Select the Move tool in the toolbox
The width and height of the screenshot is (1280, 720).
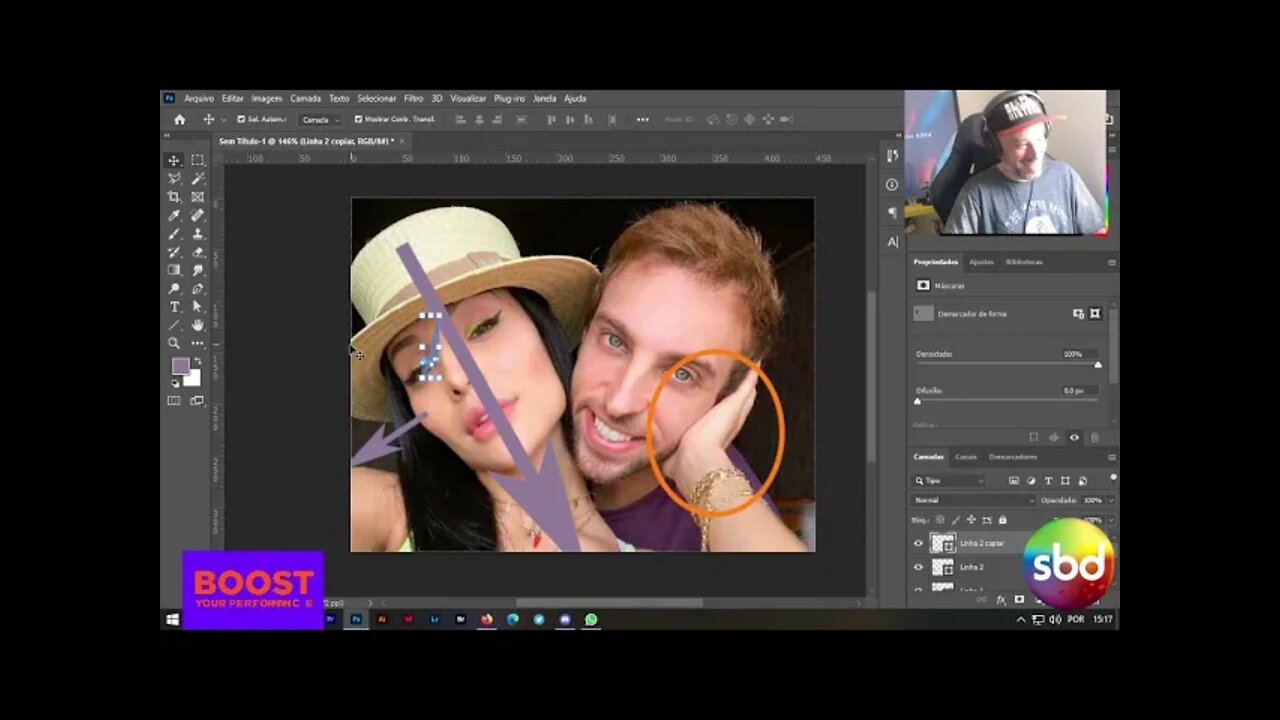(174, 160)
